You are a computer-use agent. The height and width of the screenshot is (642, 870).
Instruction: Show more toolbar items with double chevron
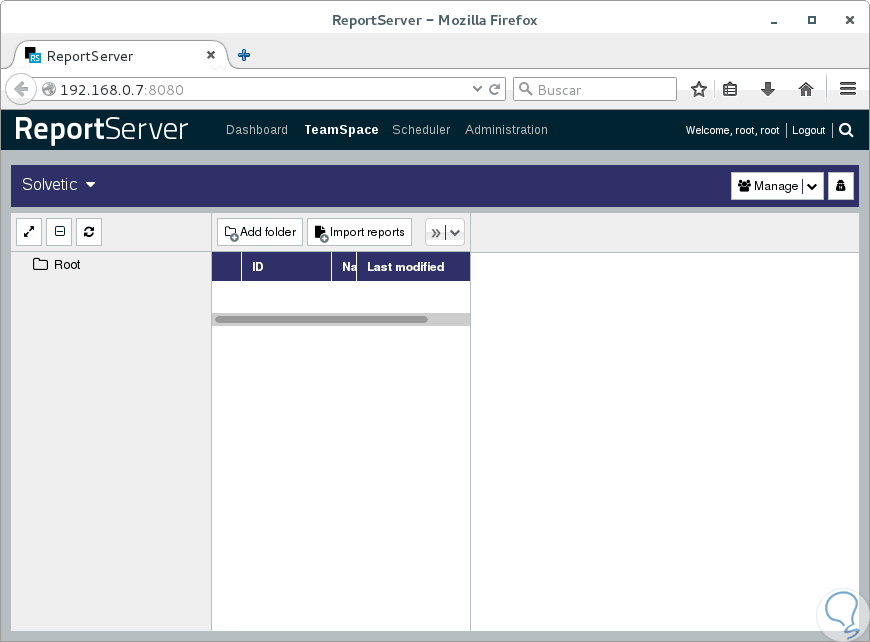436,232
